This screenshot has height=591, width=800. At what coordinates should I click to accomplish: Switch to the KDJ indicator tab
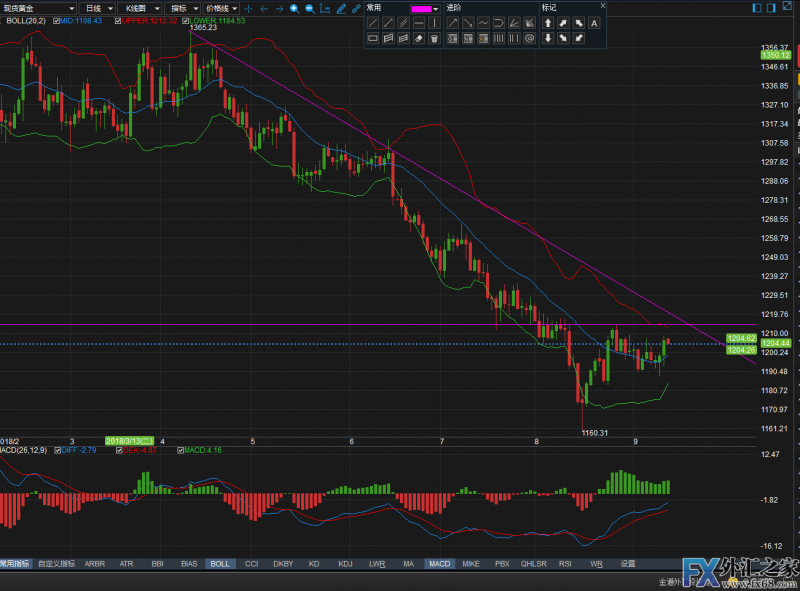coord(345,564)
